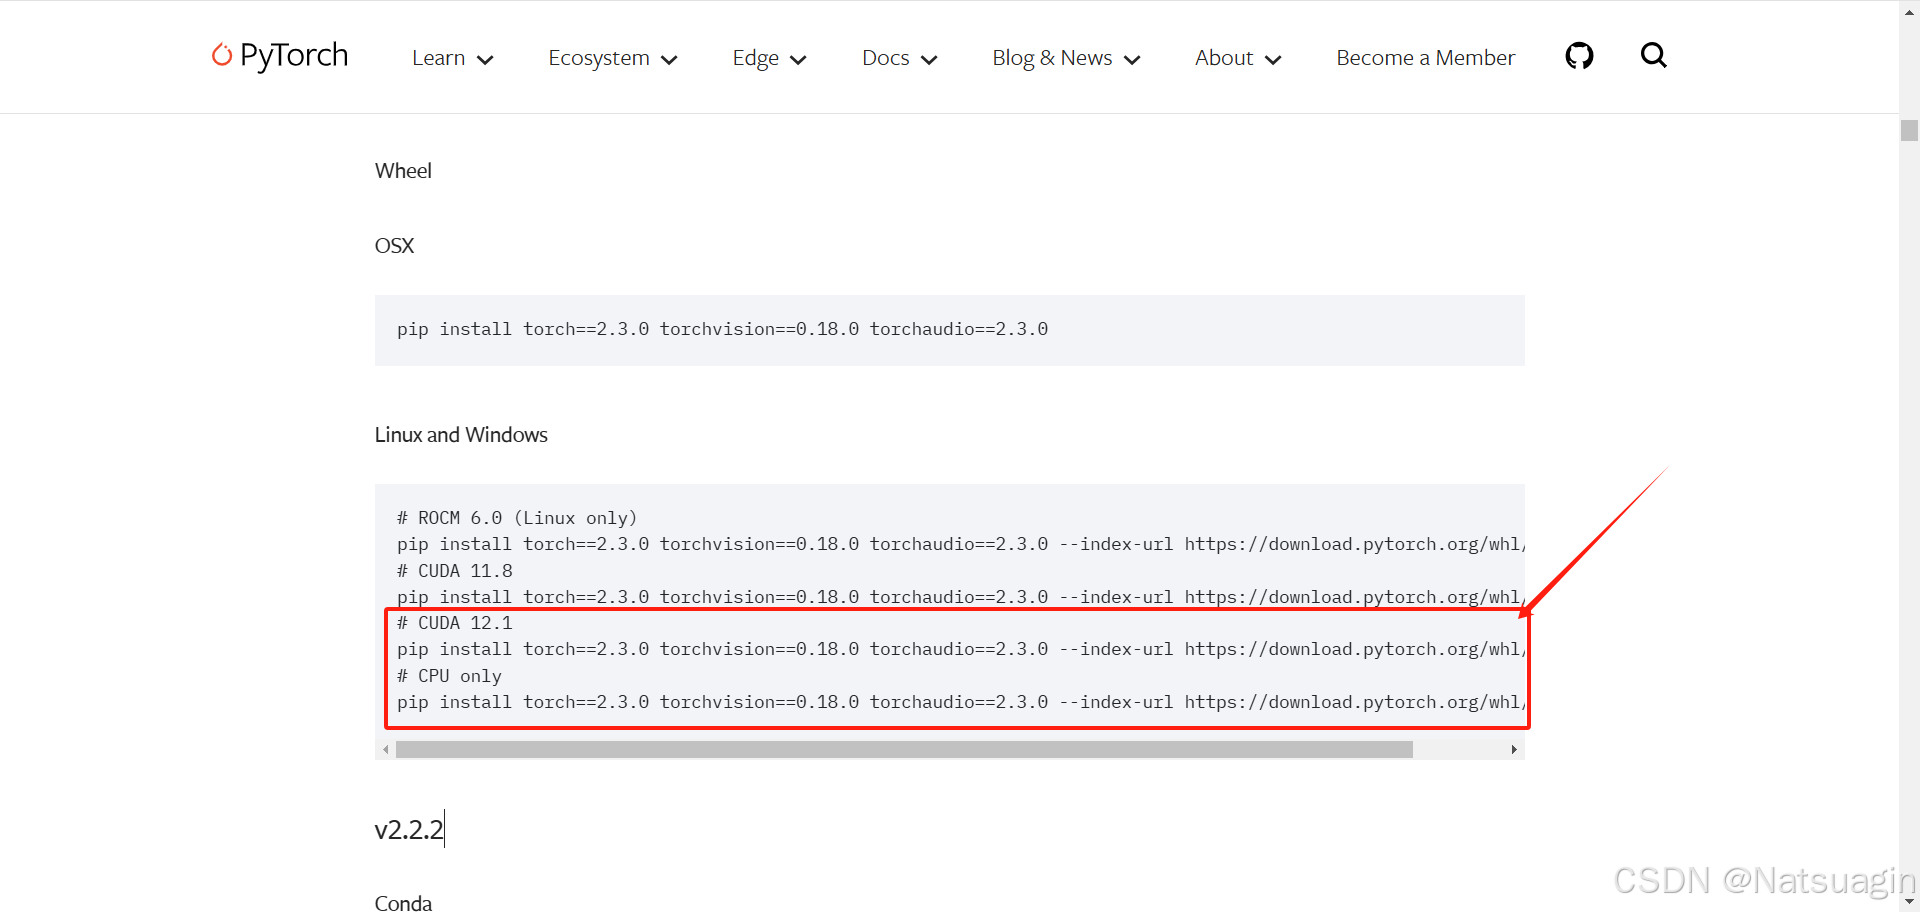Click the 'Linux and Windows' heading

(x=461, y=435)
